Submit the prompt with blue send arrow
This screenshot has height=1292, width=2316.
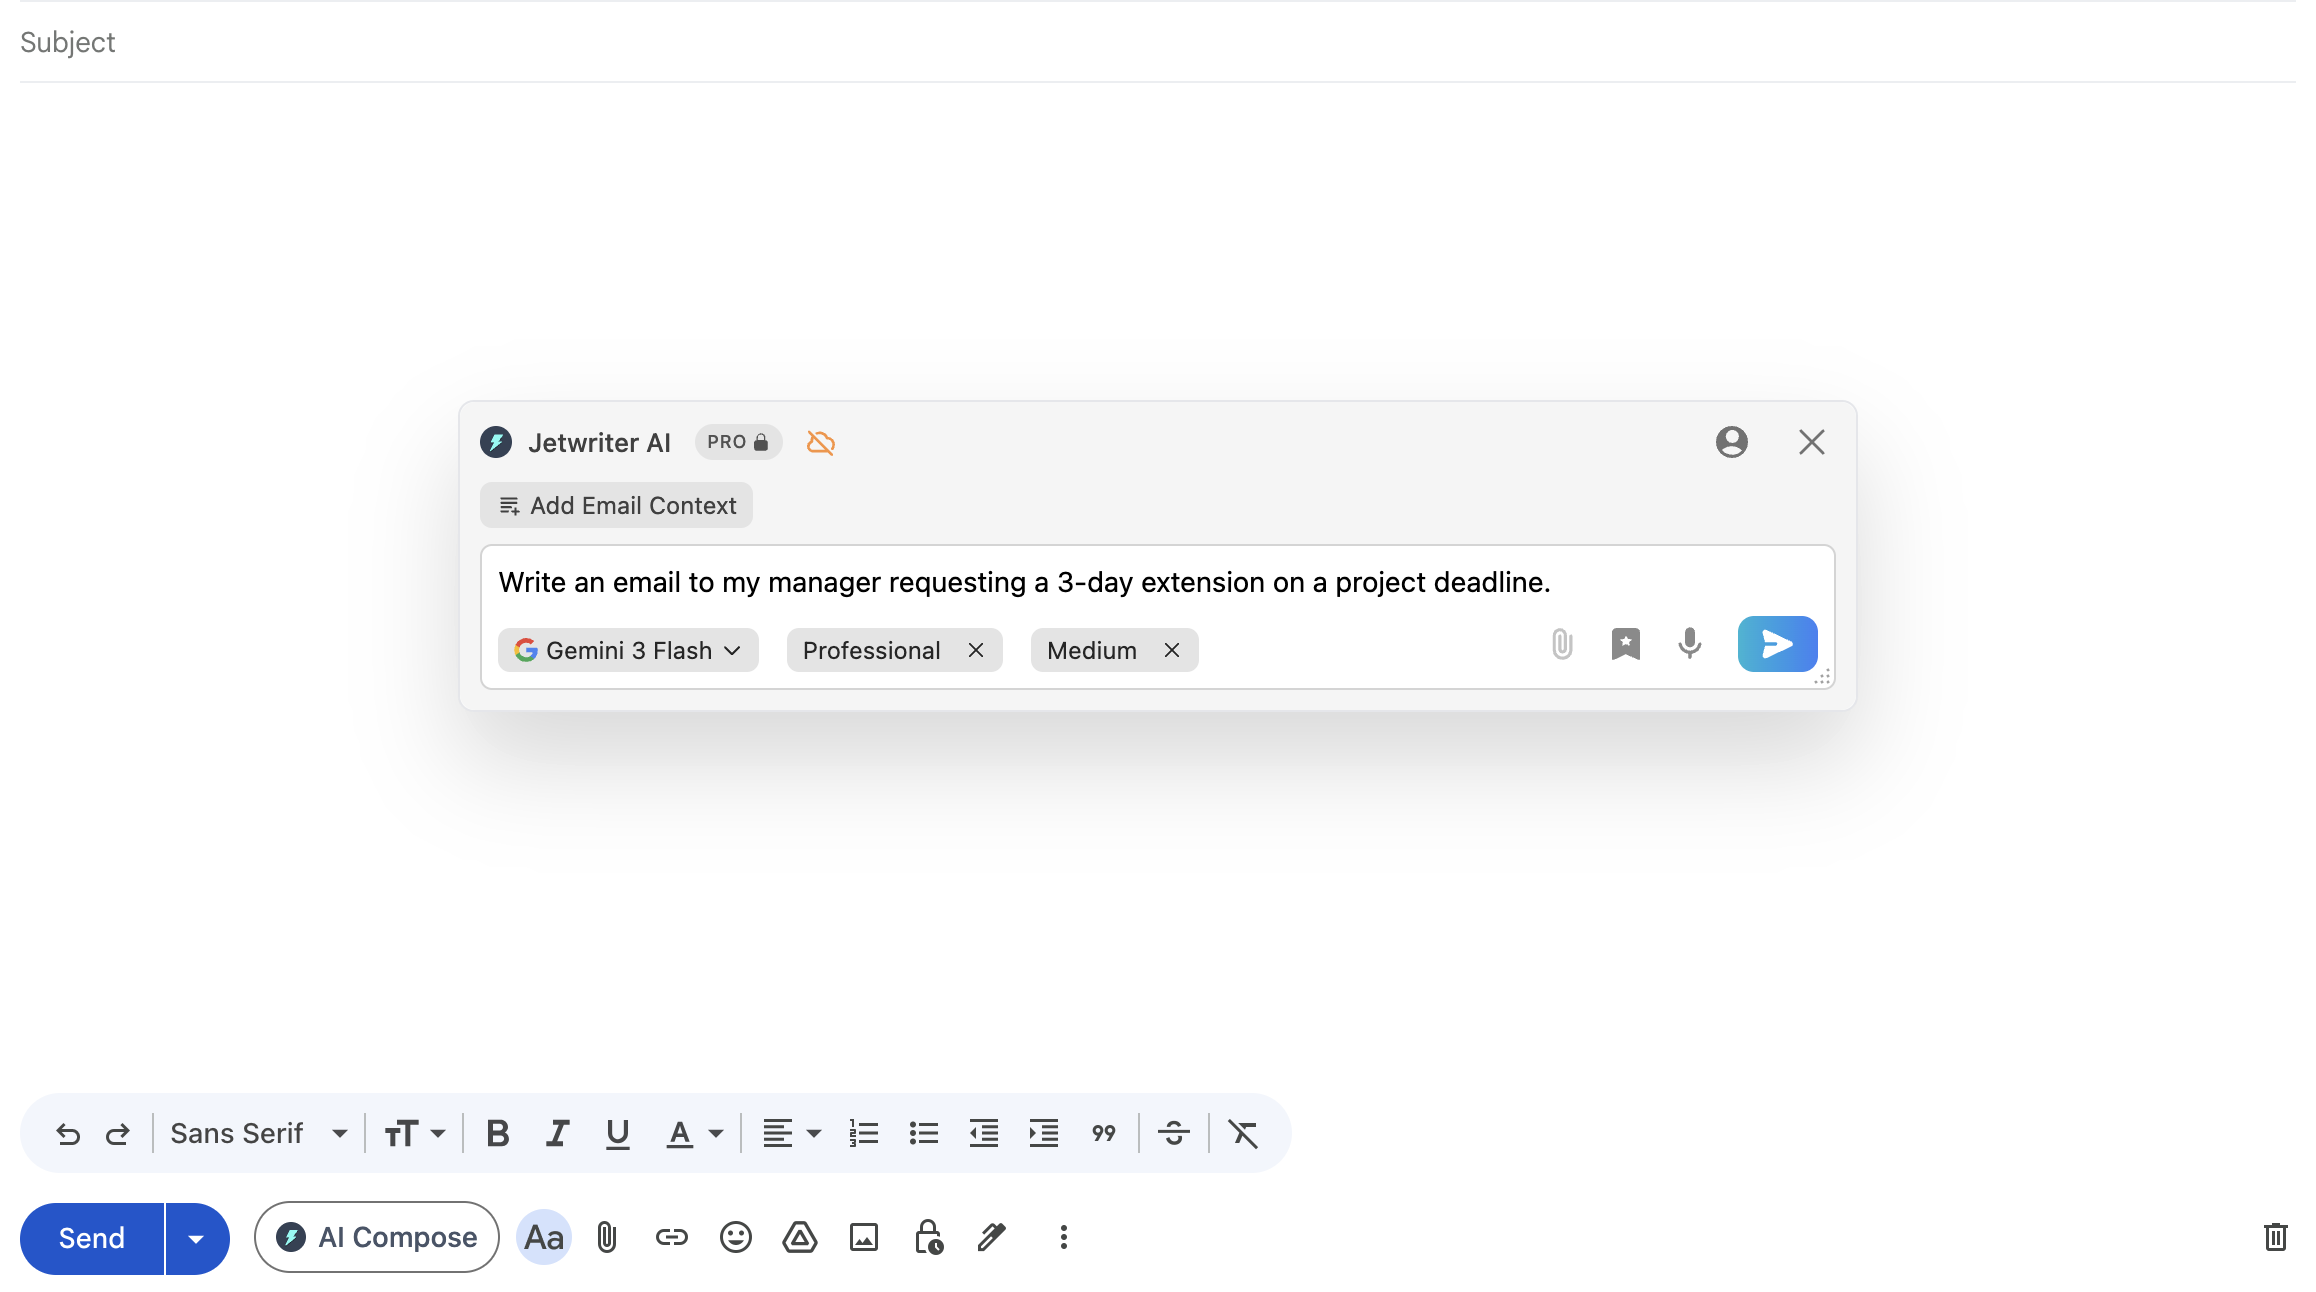pyautogui.click(x=1777, y=644)
